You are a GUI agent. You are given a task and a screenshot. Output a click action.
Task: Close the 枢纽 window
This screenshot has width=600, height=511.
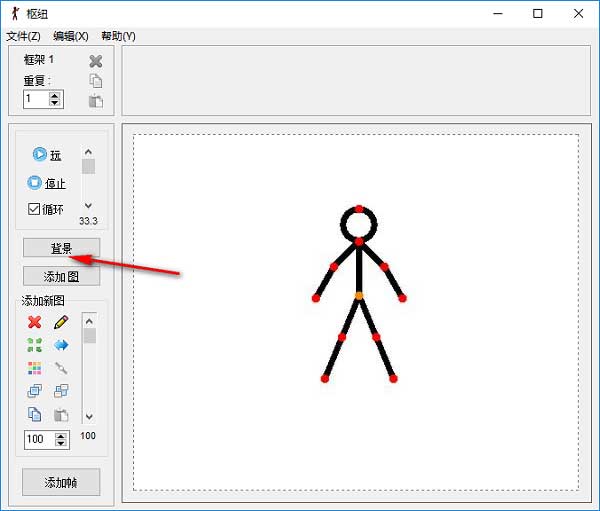578,14
